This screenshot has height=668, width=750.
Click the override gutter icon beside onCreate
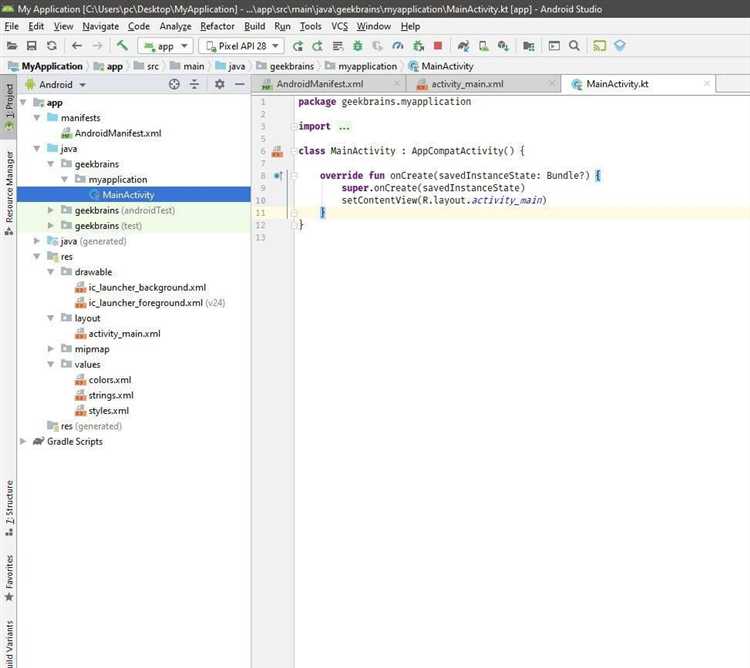point(278,175)
